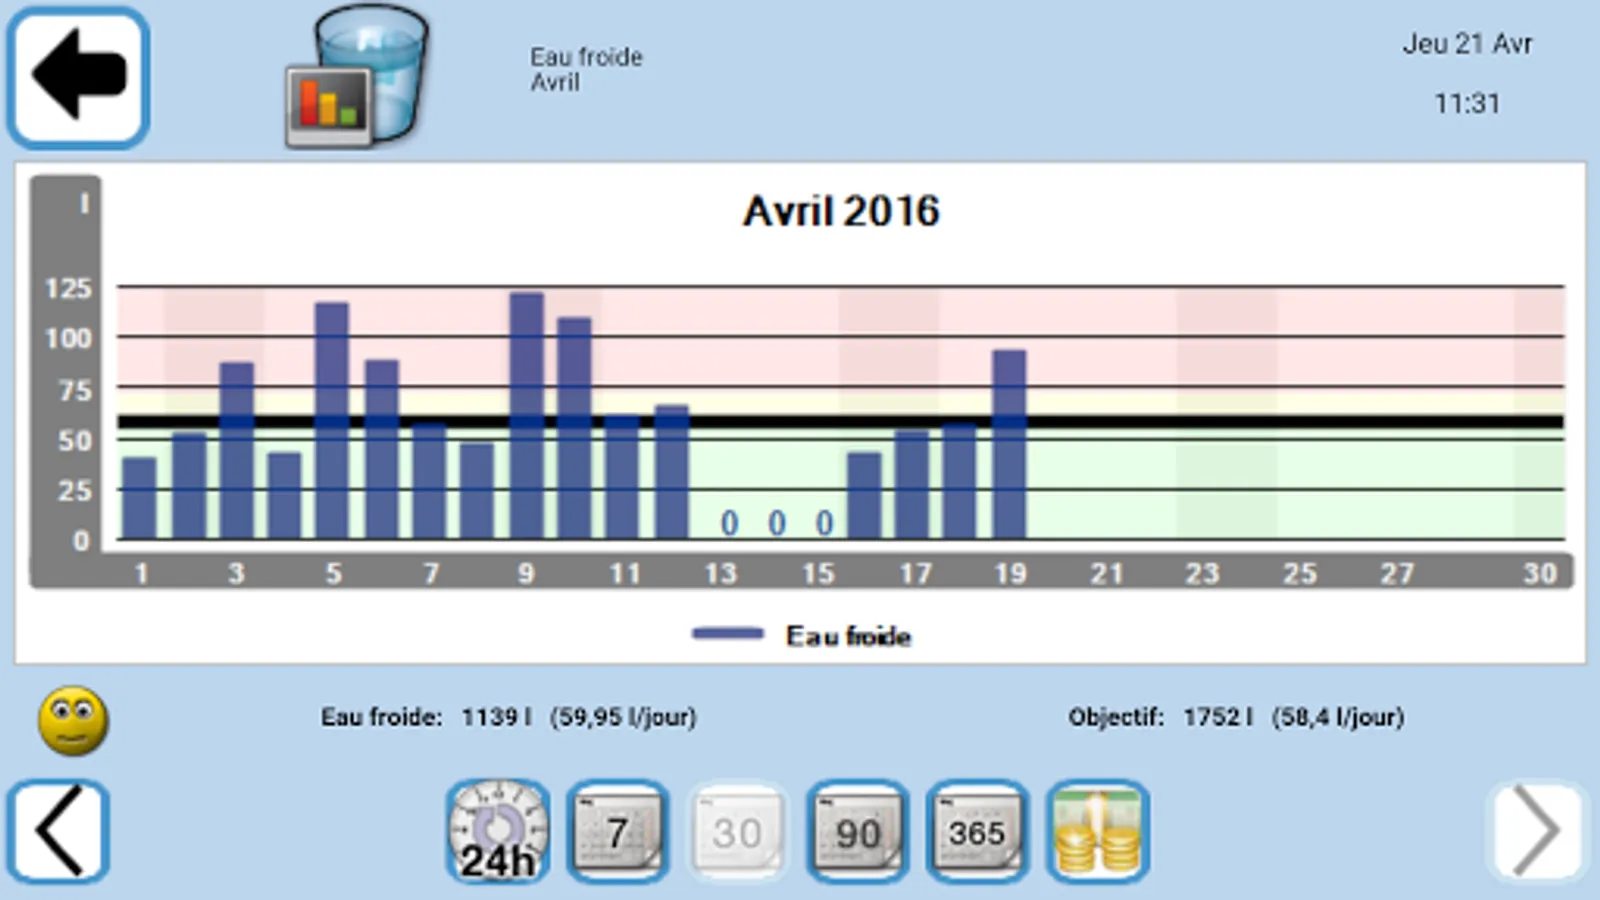Click the 'Eau froide Avril' header text
Screen dimensions: 1600x900
(586, 69)
